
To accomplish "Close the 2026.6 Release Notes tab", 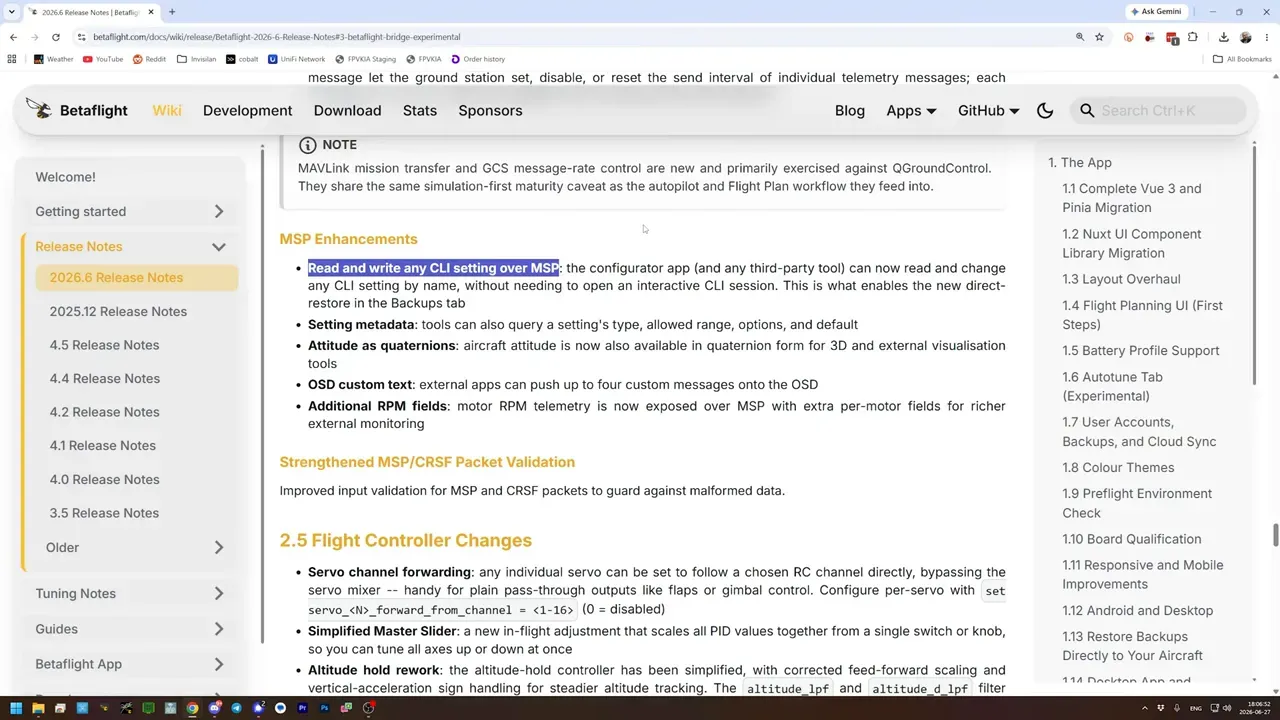I will coord(151,12).
